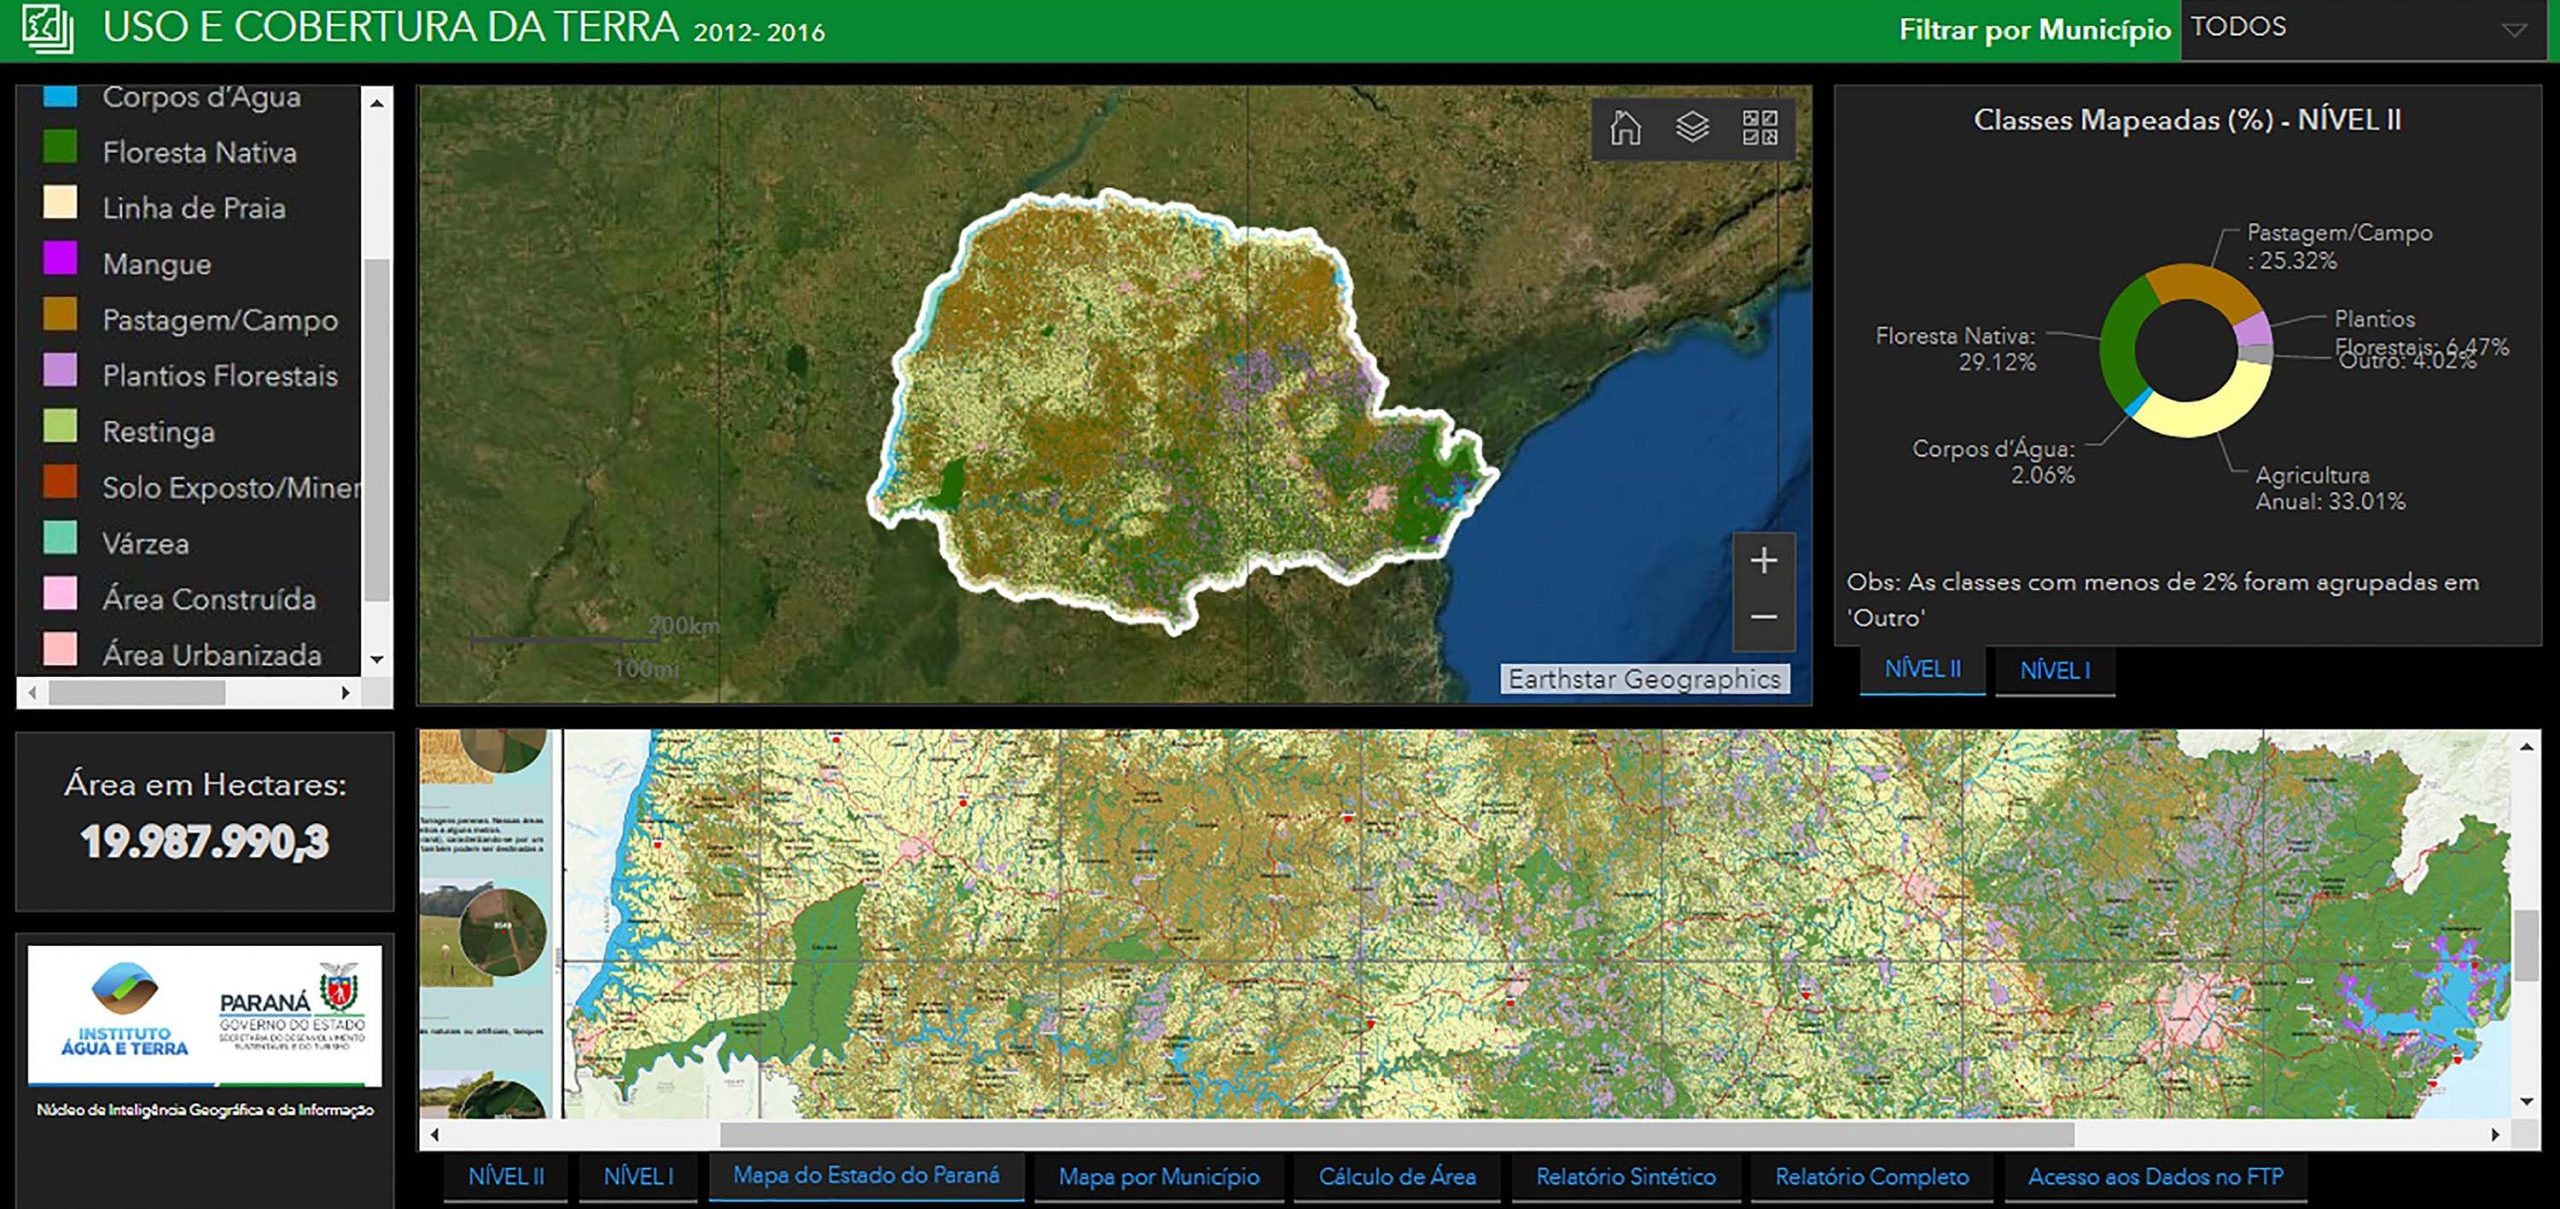Open the Cálculo de Área tab
The image size is (2560, 1209).
(1397, 1177)
